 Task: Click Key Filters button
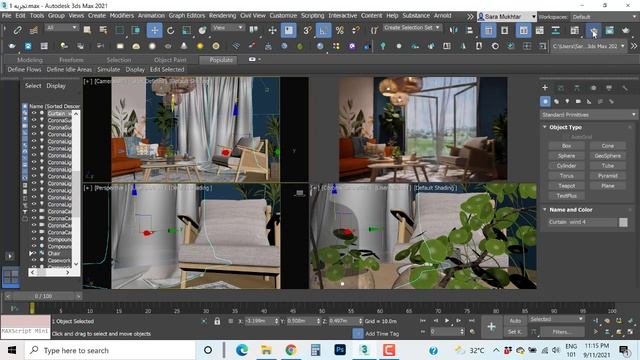coord(562,332)
